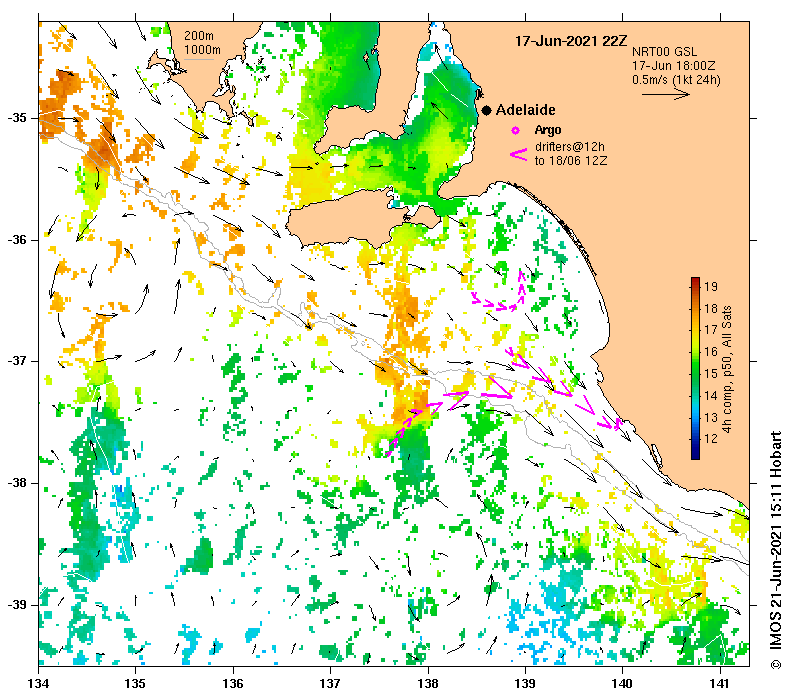This screenshot has width=791, height=700.
Task: Click the 'to 18/06 12Z' legend text
Action: [571, 161]
